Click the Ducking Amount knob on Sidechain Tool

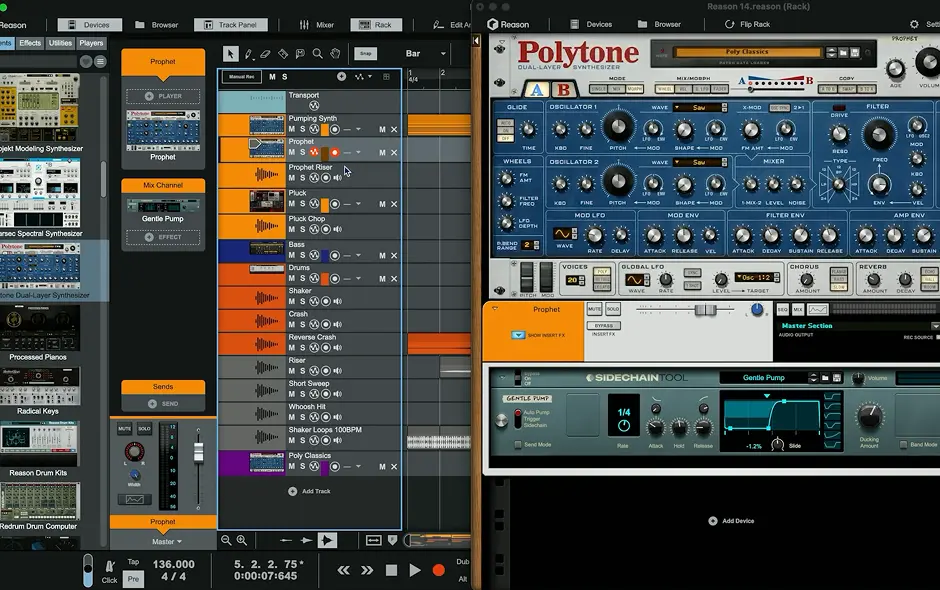point(869,416)
